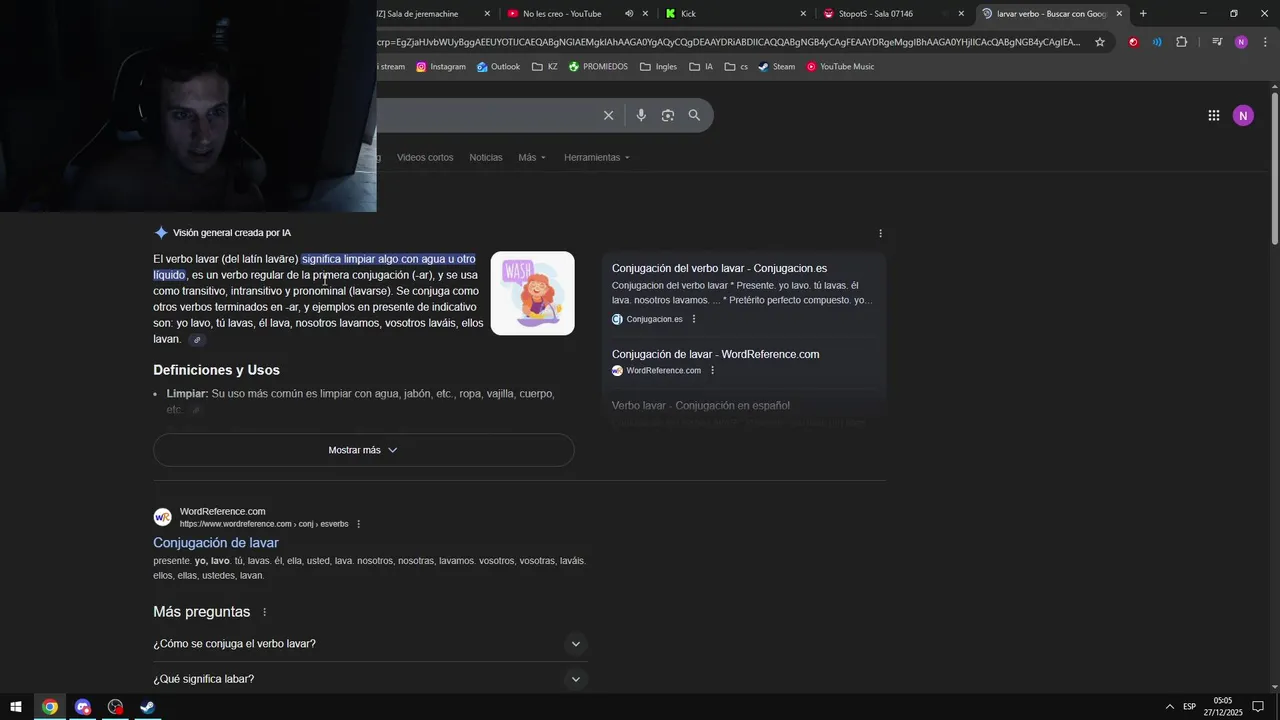Screen dimensions: 1280x720
Task: Show hidden system tray icons
Action: tap(1169, 707)
